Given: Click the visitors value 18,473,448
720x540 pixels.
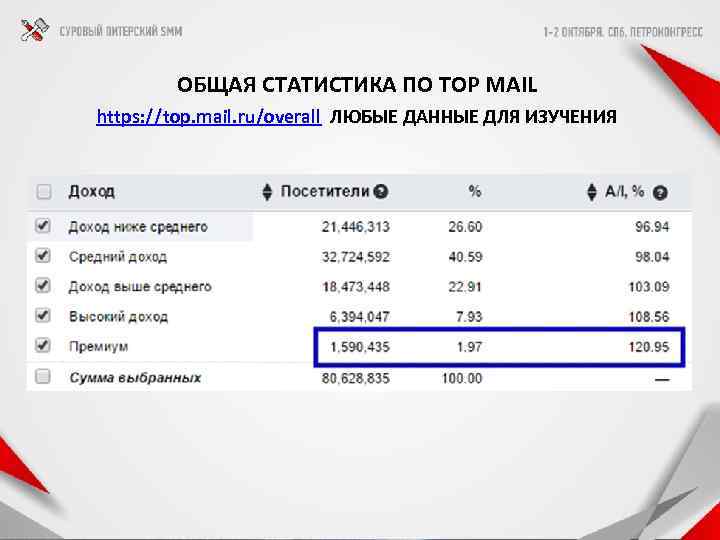Looking at the screenshot, I should [355, 287].
